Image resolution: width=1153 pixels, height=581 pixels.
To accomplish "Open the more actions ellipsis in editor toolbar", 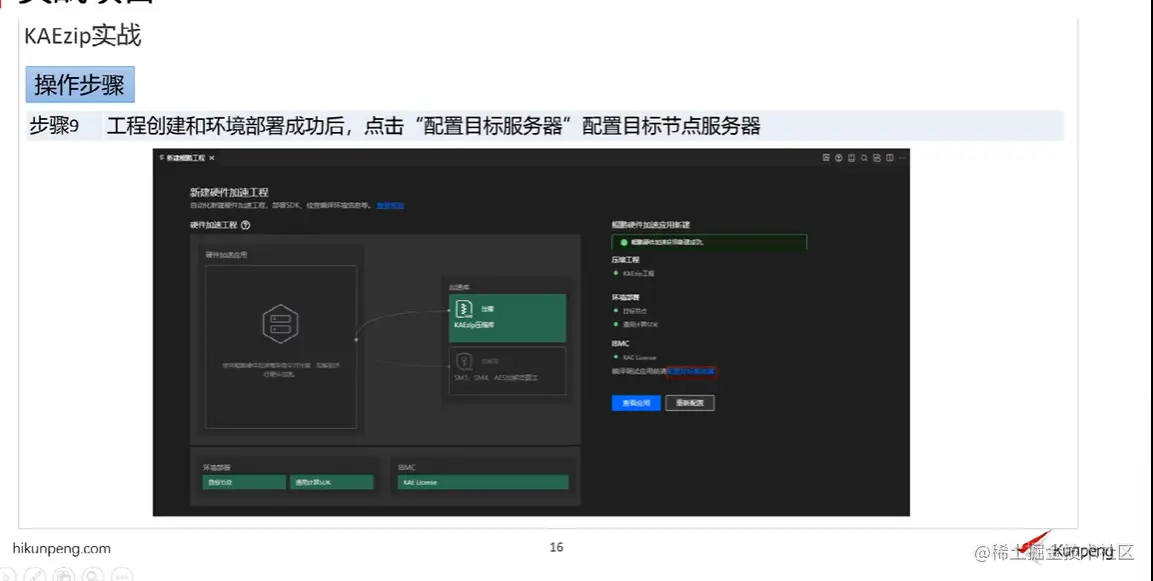I will coord(902,158).
